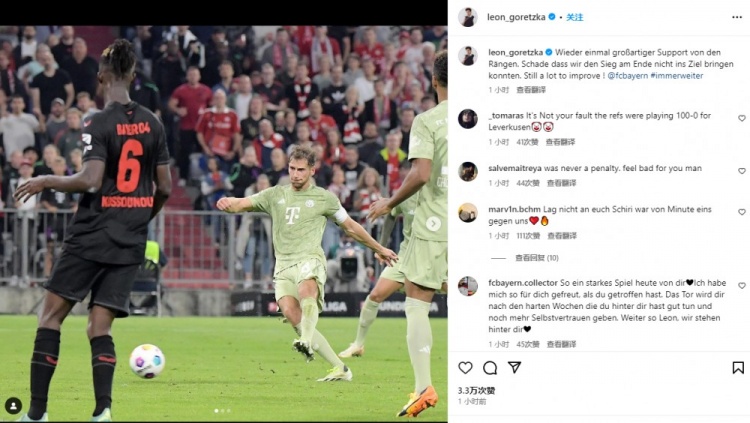Open the three-dot more options menu

737,17
